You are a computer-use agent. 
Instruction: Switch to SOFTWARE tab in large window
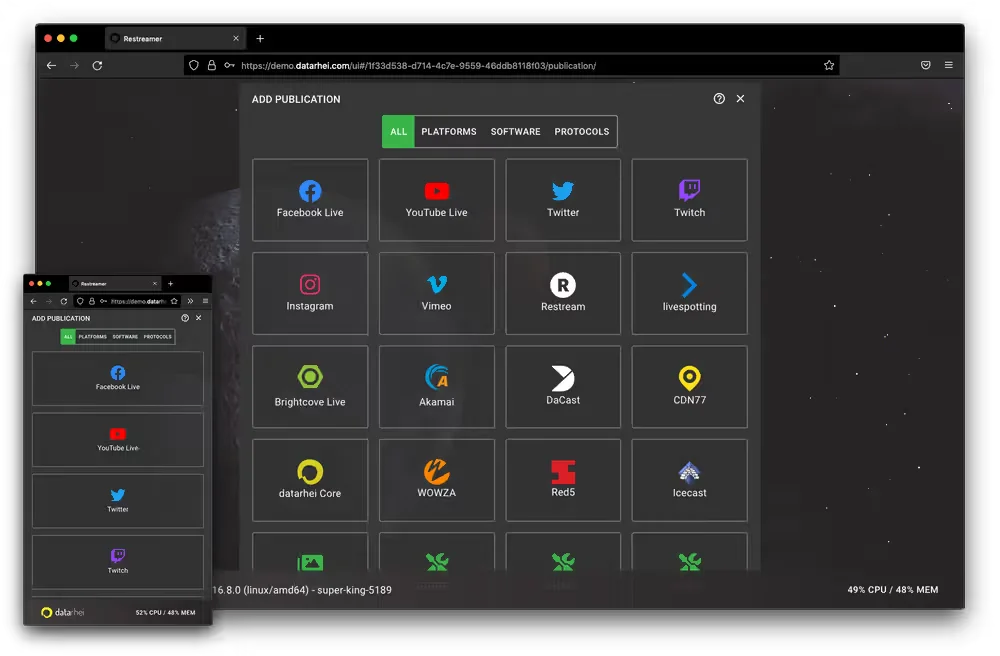coord(515,131)
